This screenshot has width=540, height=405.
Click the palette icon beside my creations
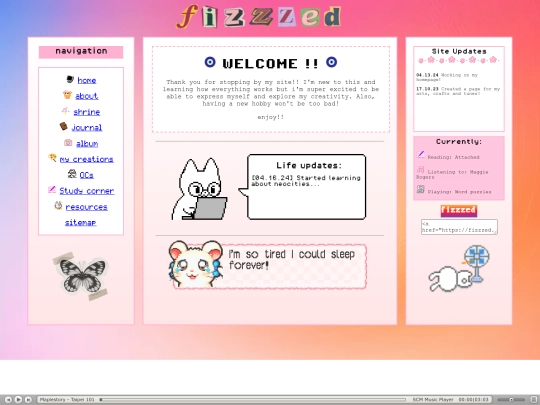tap(52, 158)
